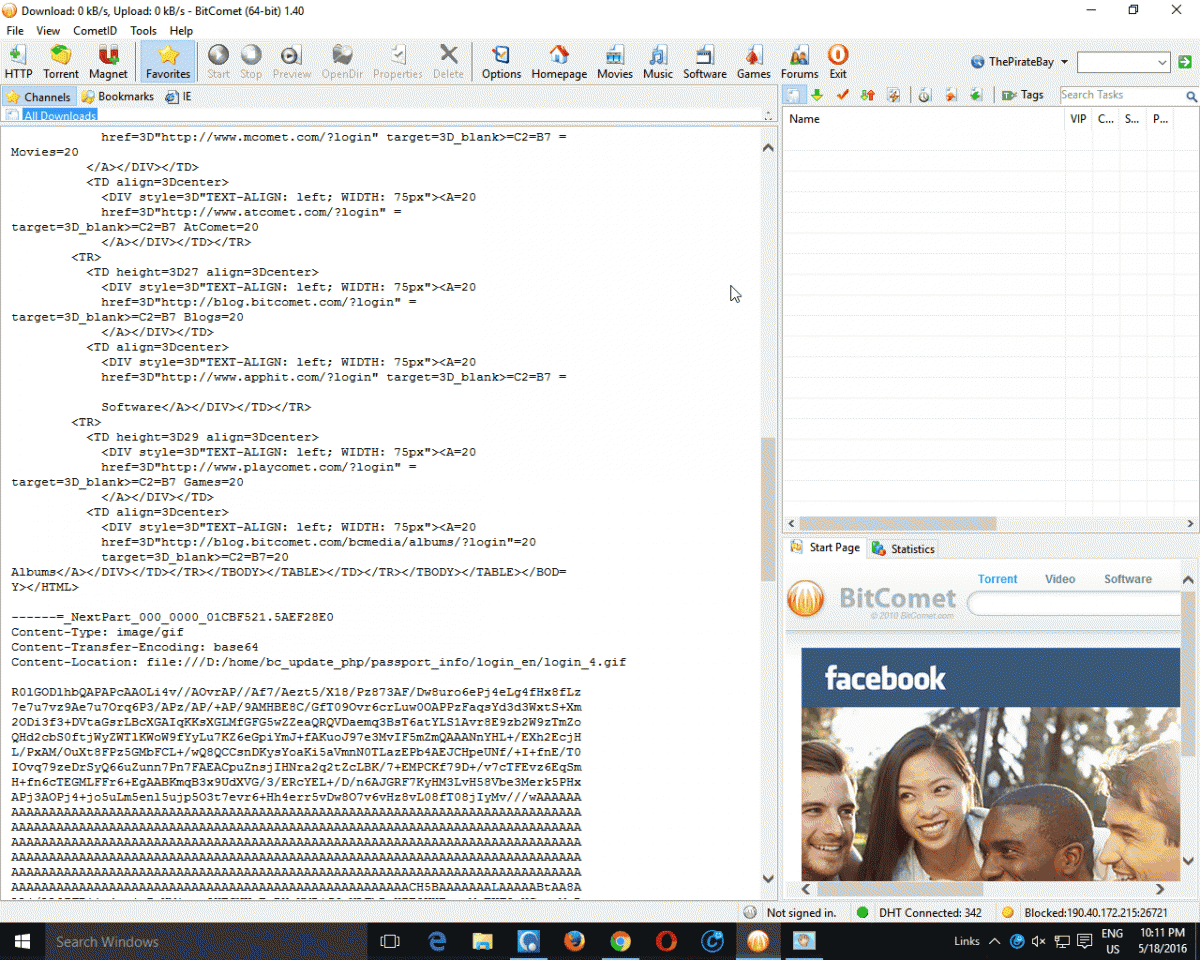Open a Torrent file via toolbar
Image resolution: width=1200 pixels, height=960 pixels.
tap(61, 62)
